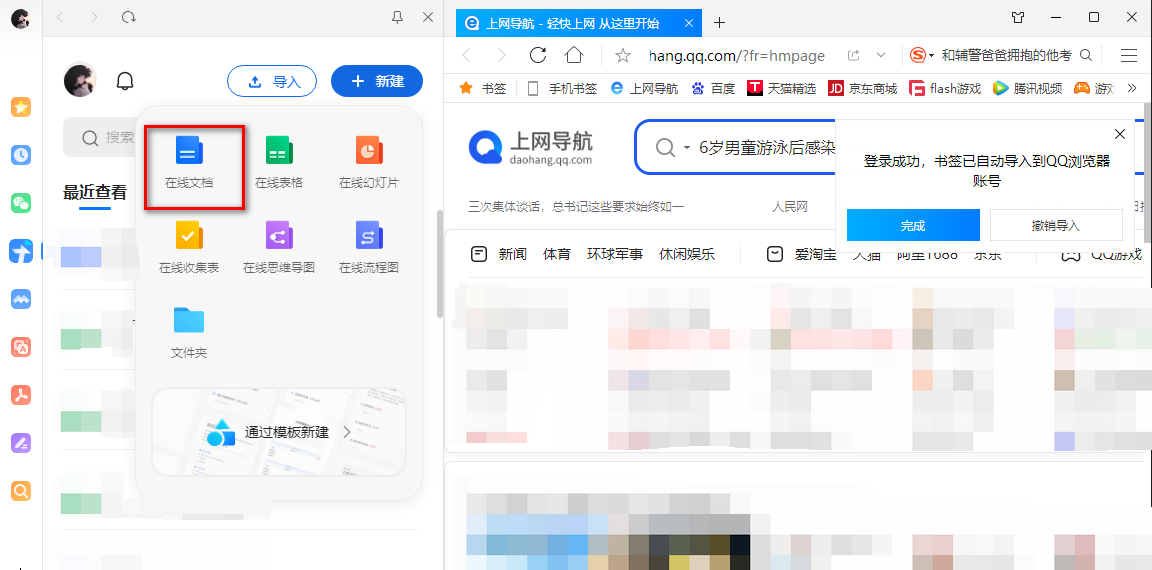Open the 人民网 link

(790, 207)
